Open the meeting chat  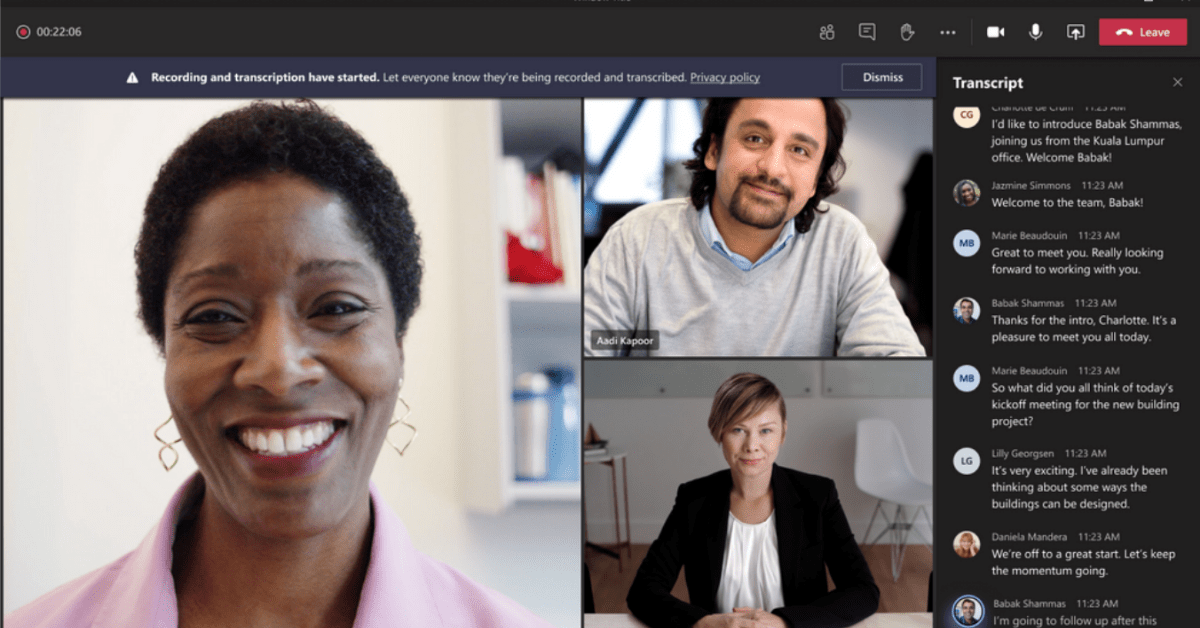coord(866,31)
